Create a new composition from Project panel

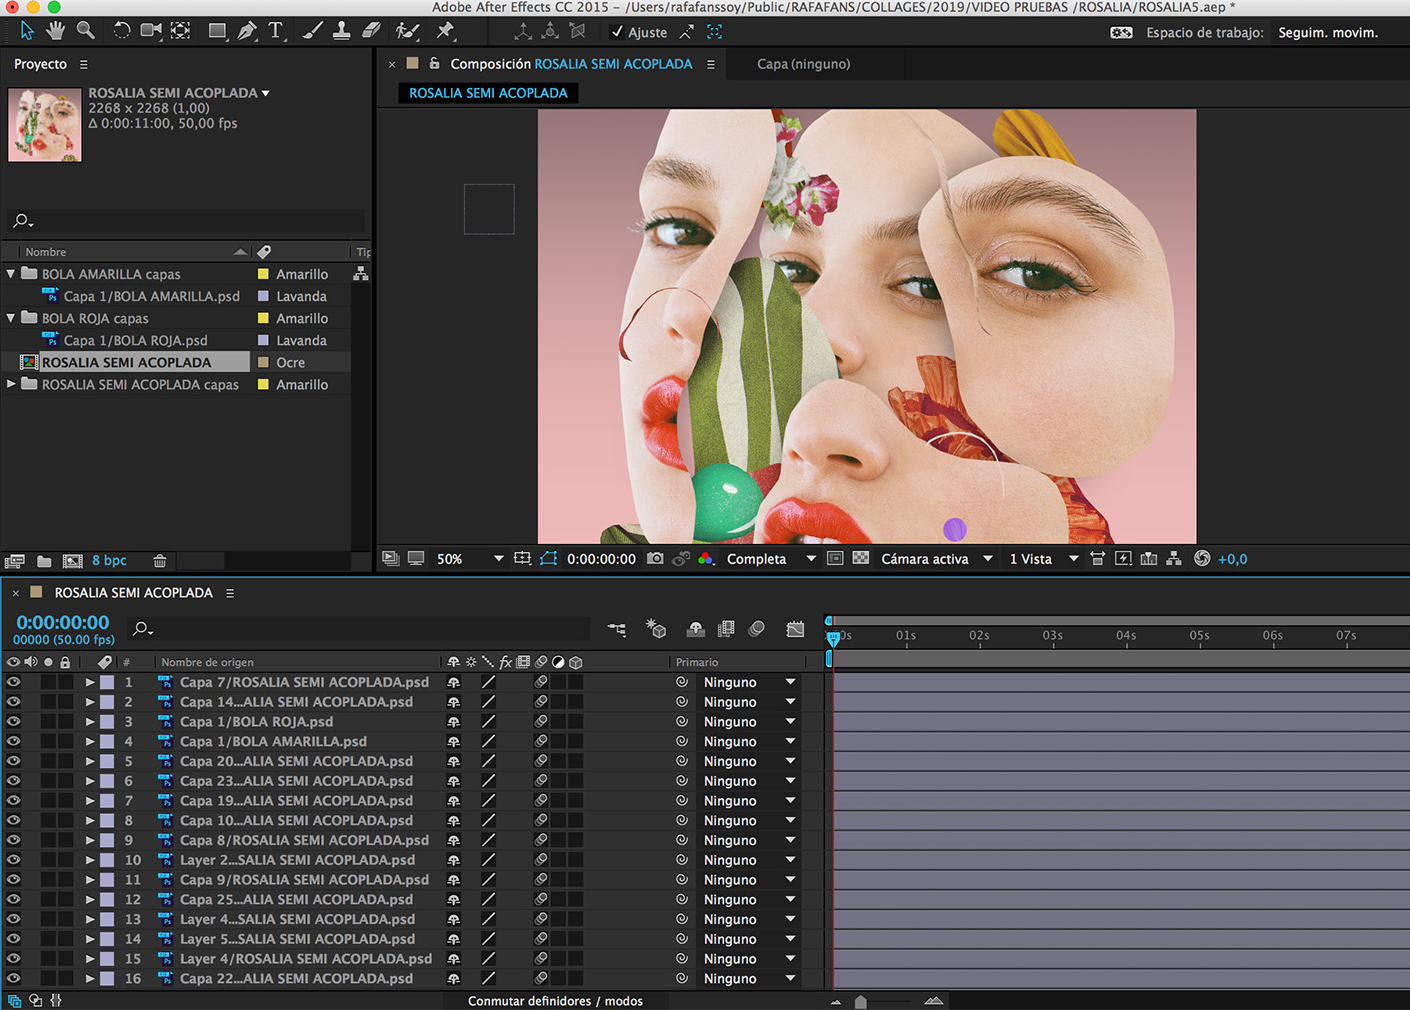(72, 561)
